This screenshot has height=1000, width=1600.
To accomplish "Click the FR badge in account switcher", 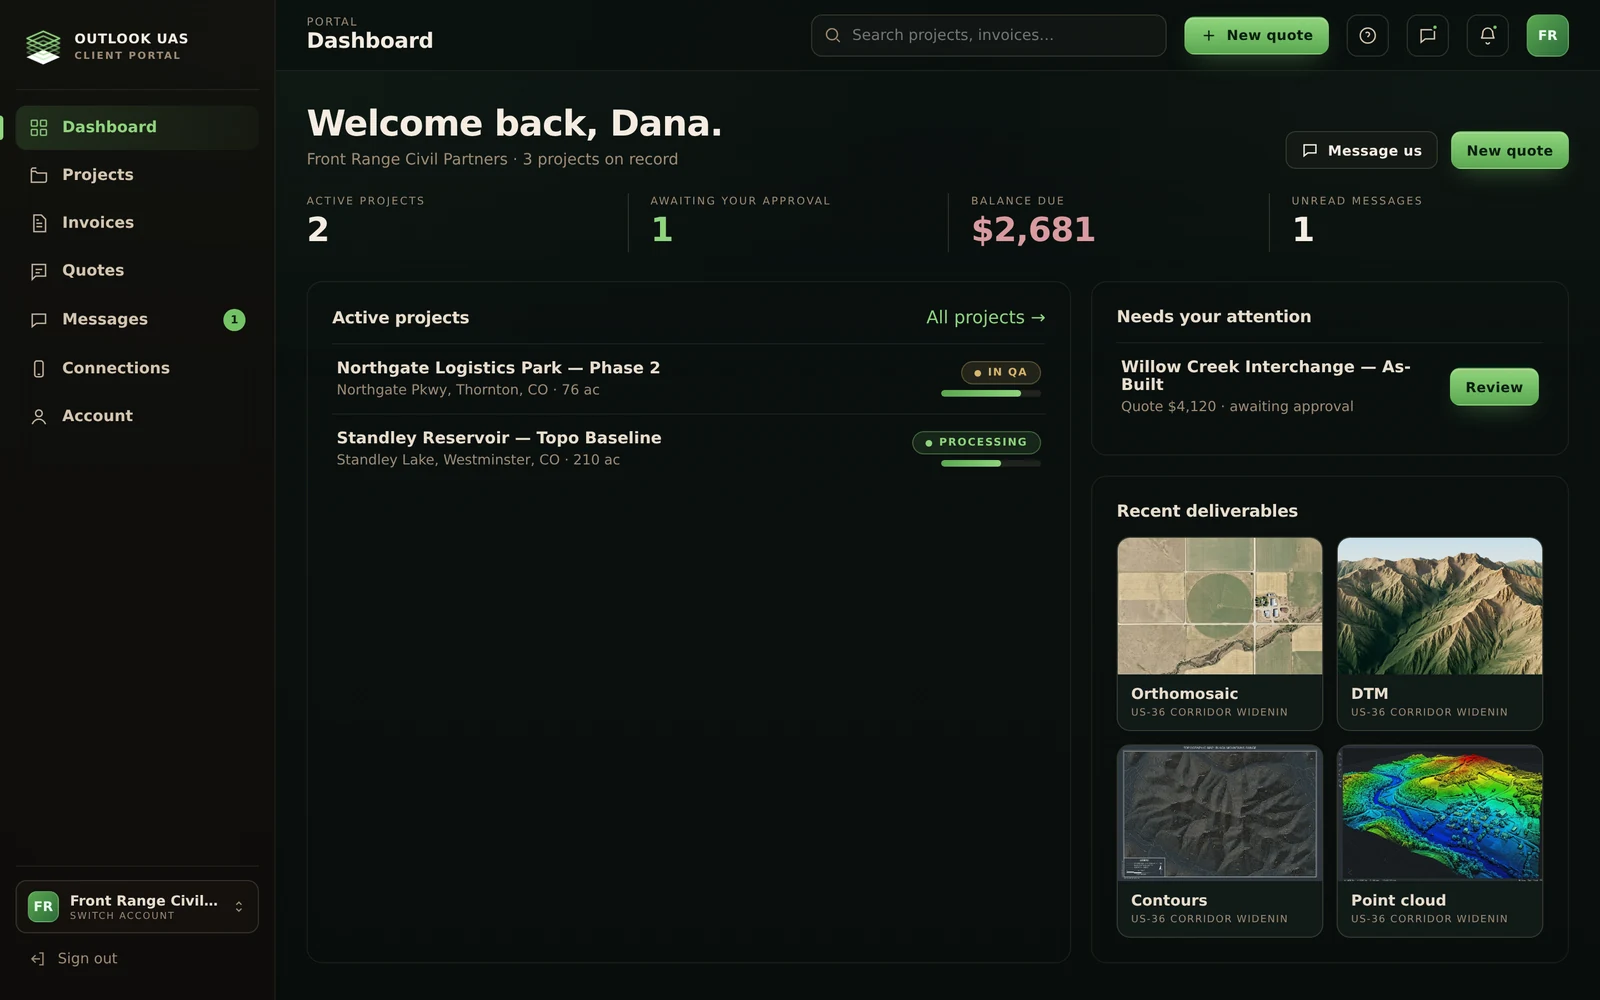I will [x=43, y=906].
